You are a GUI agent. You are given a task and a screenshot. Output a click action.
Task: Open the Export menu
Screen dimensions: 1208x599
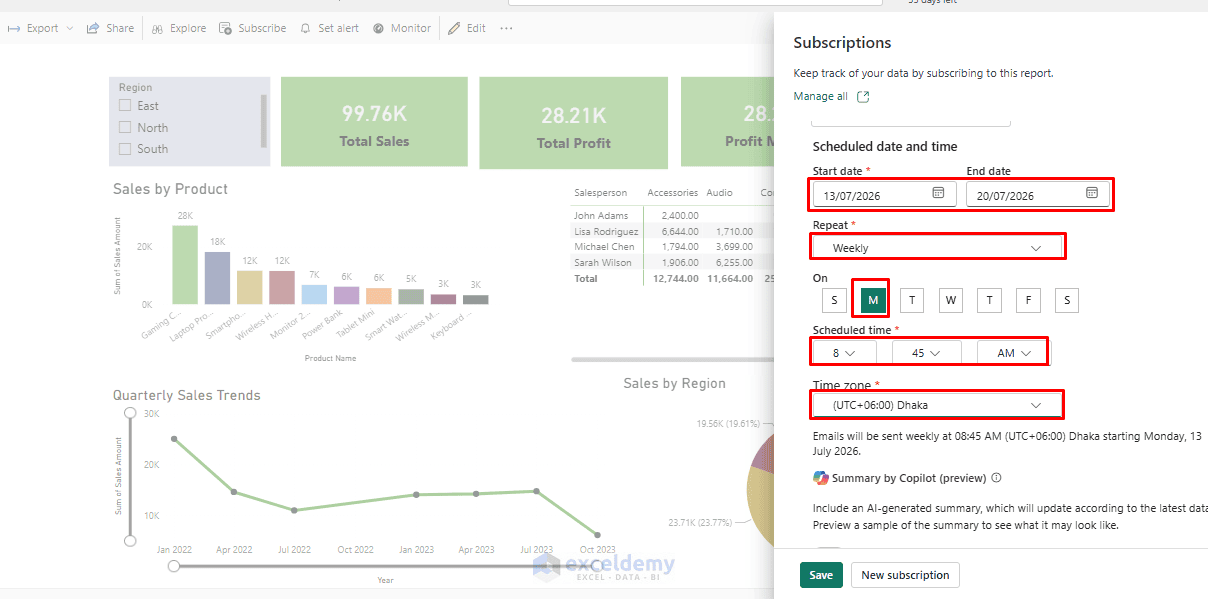coord(40,28)
